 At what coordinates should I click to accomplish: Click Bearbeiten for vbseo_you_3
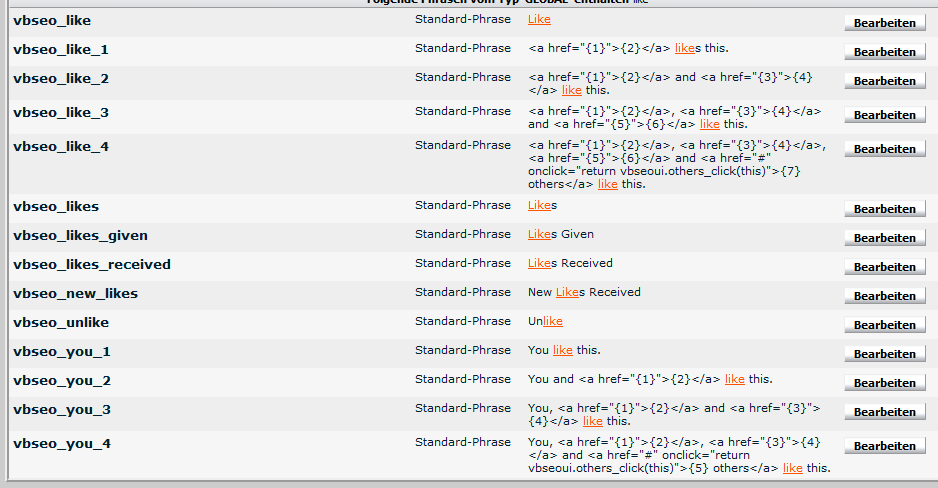point(885,412)
